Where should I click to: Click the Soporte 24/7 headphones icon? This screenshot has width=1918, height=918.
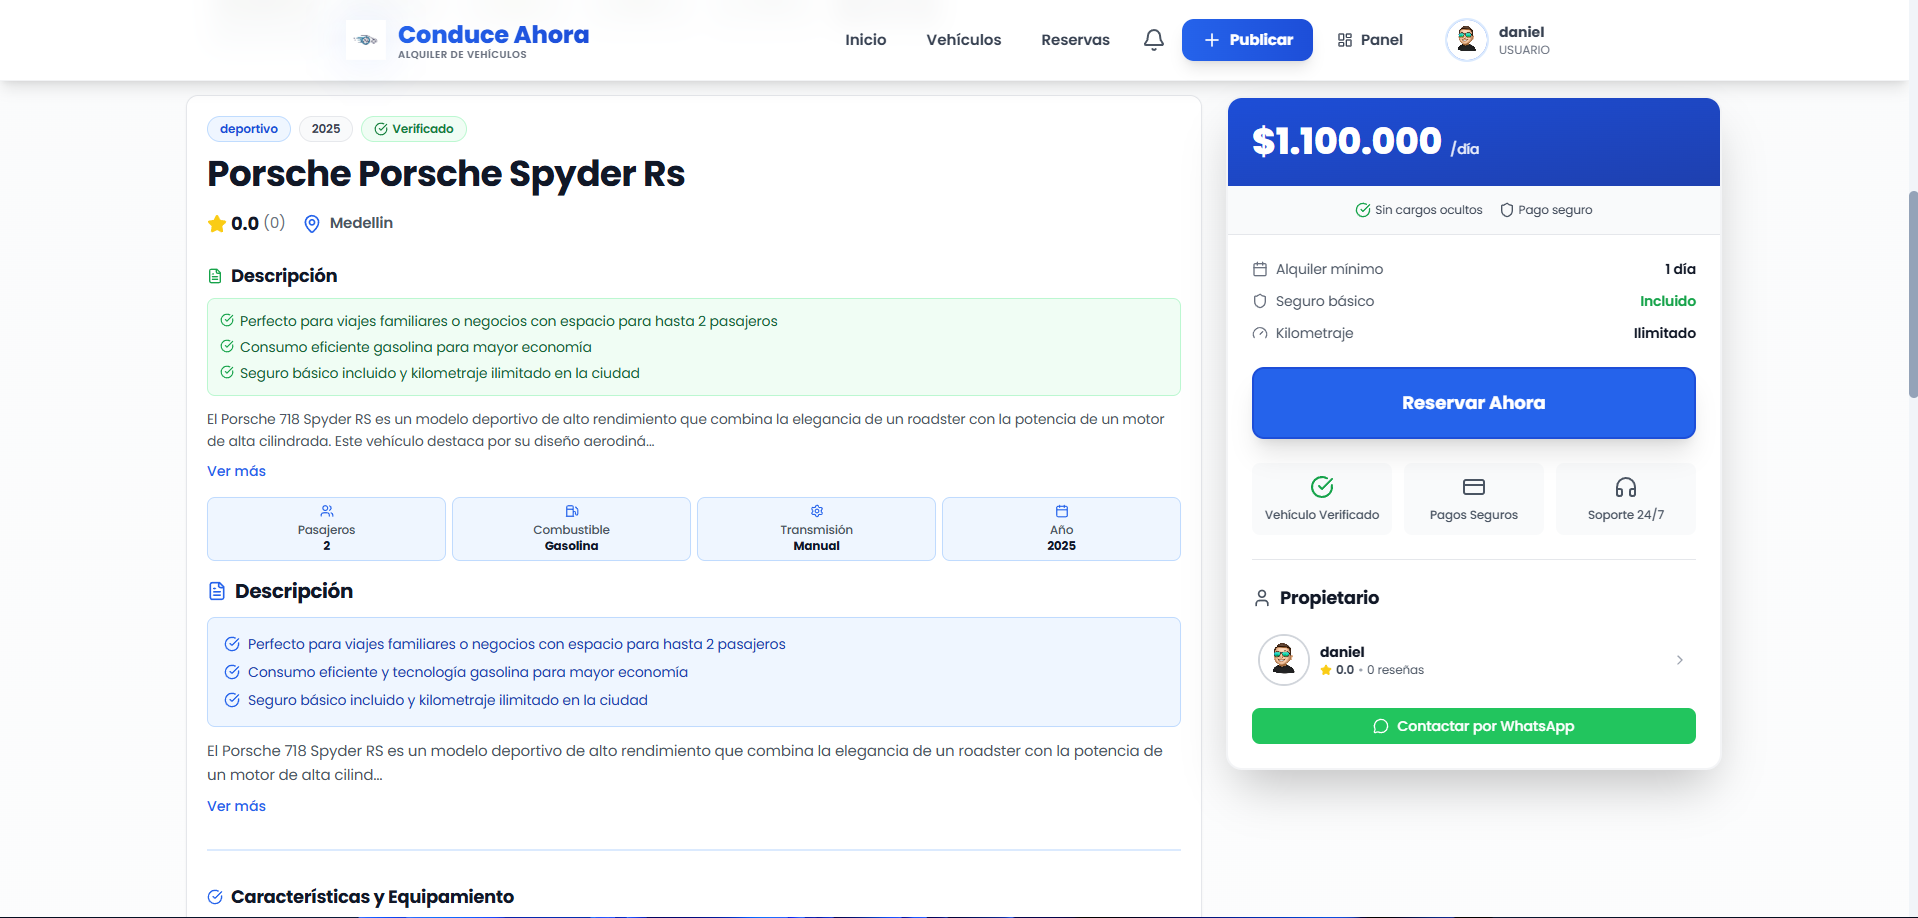(x=1625, y=487)
